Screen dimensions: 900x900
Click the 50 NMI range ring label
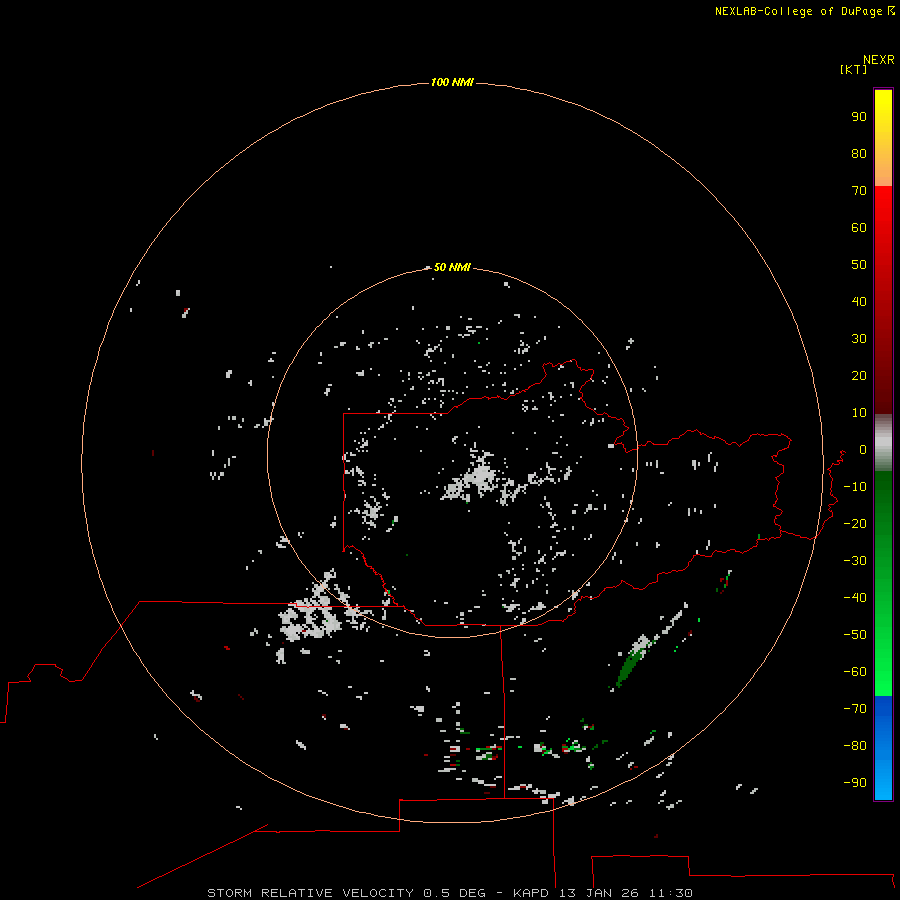(x=452, y=267)
